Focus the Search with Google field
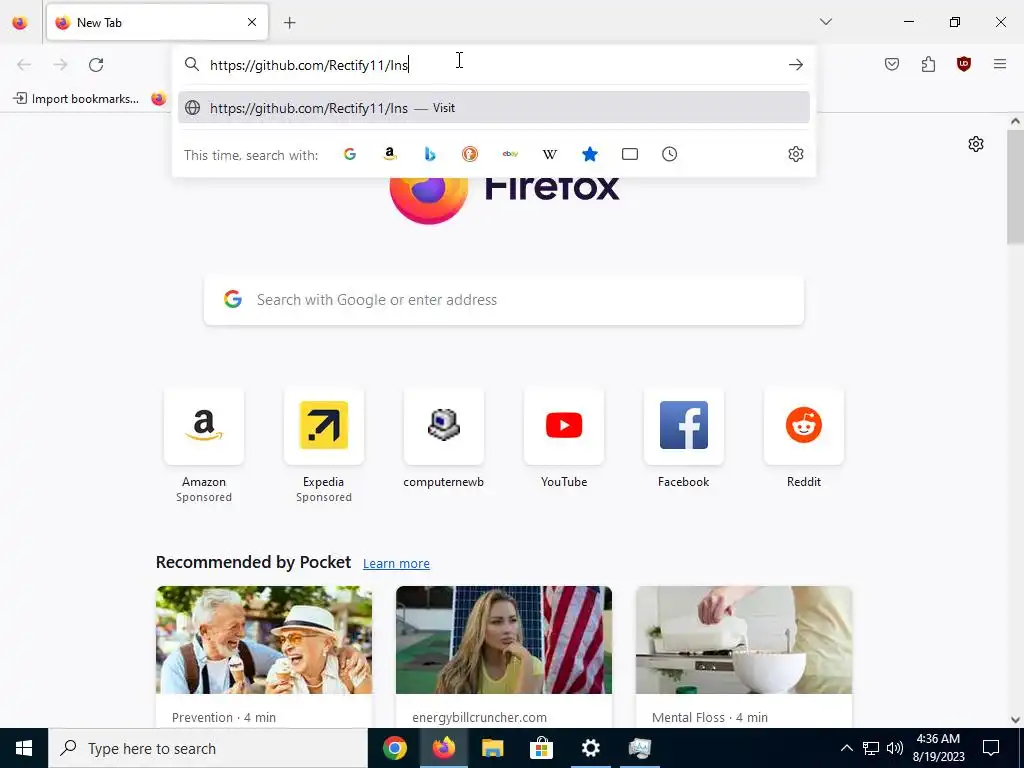 click(x=504, y=300)
